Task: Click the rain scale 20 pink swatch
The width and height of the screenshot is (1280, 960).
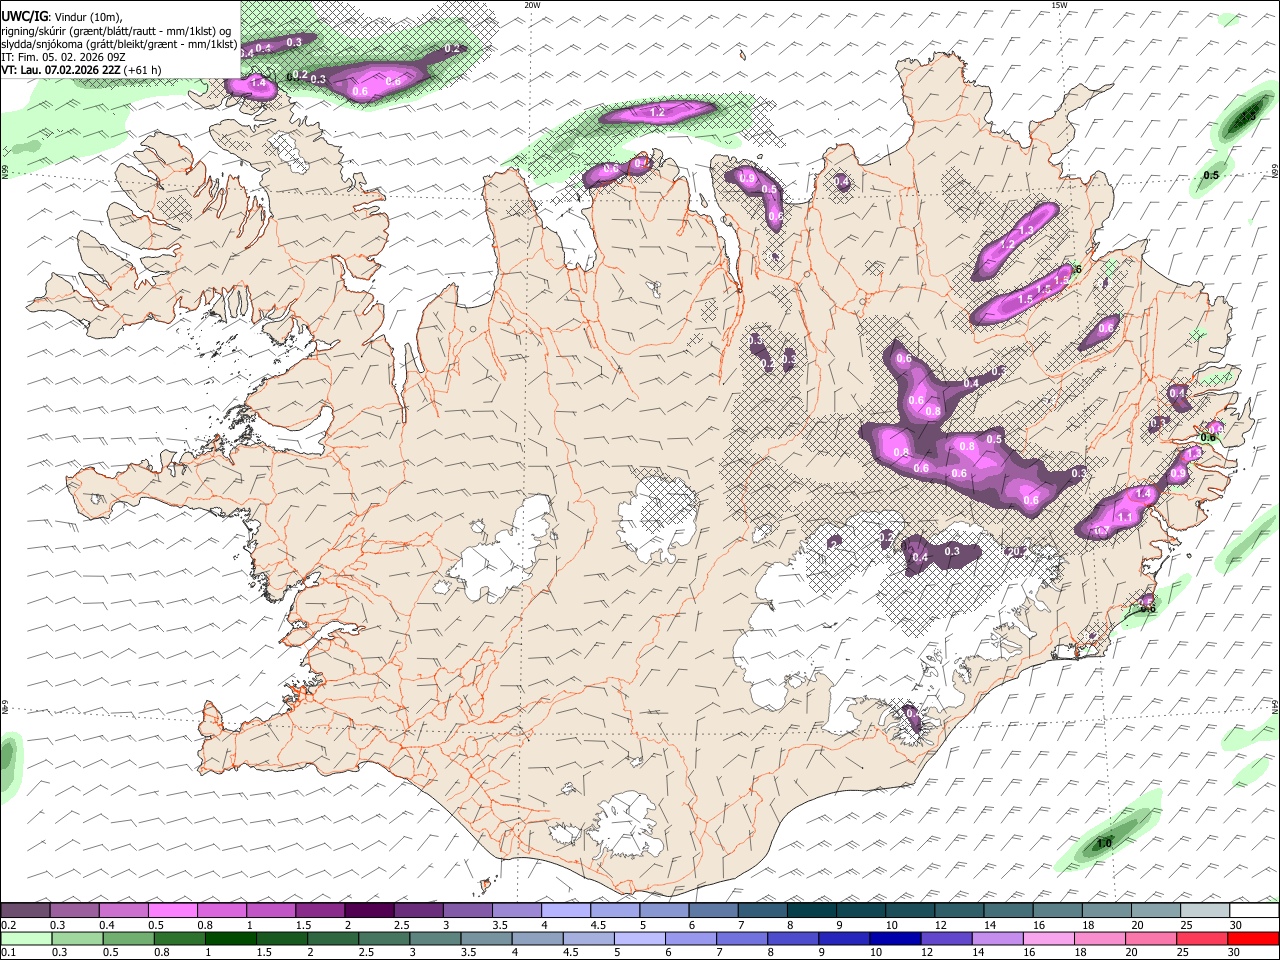Action: click(x=1152, y=938)
